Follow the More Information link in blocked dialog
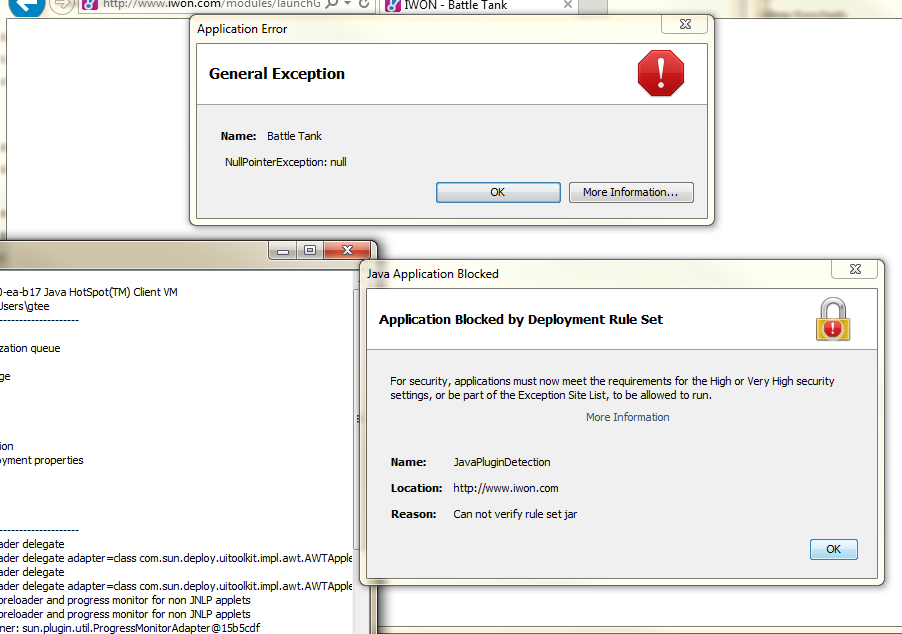This screenshot has height=634, width=902. [627, 417]
